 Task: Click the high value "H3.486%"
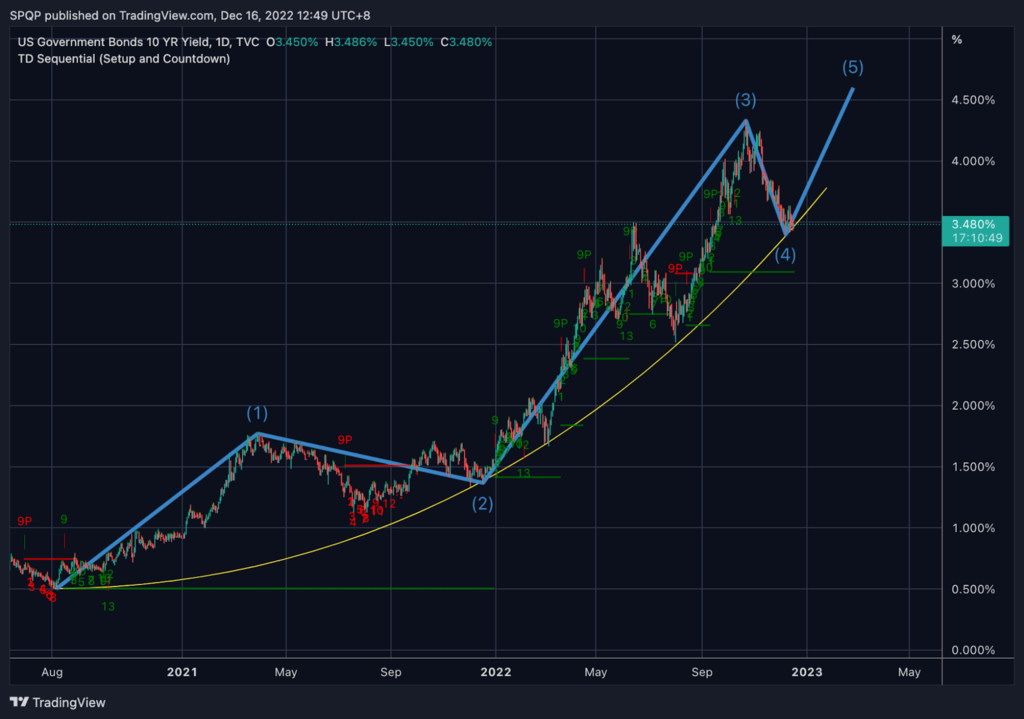click(351, 42)
